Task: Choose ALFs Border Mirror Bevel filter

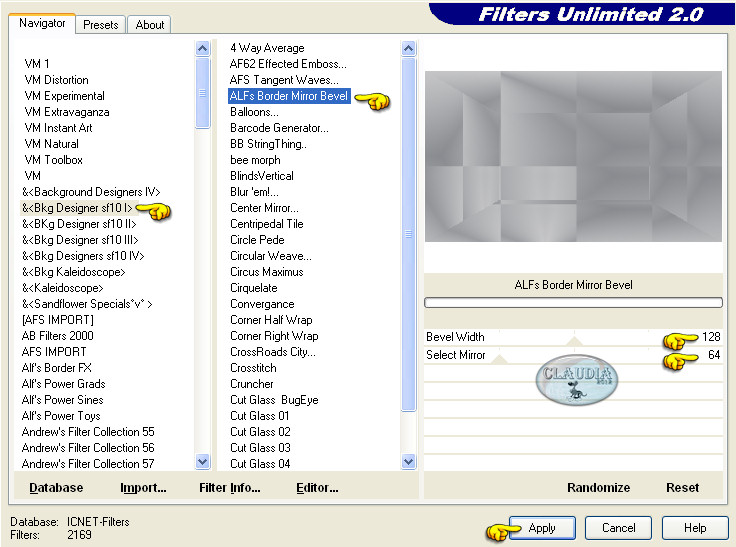Action: [289, 96]
